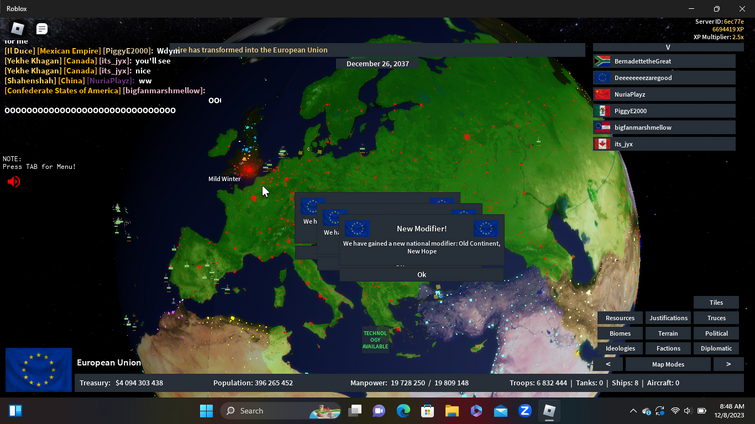
Task: Collapse the player list with the V arrow
Action: (x=668, y=47)
